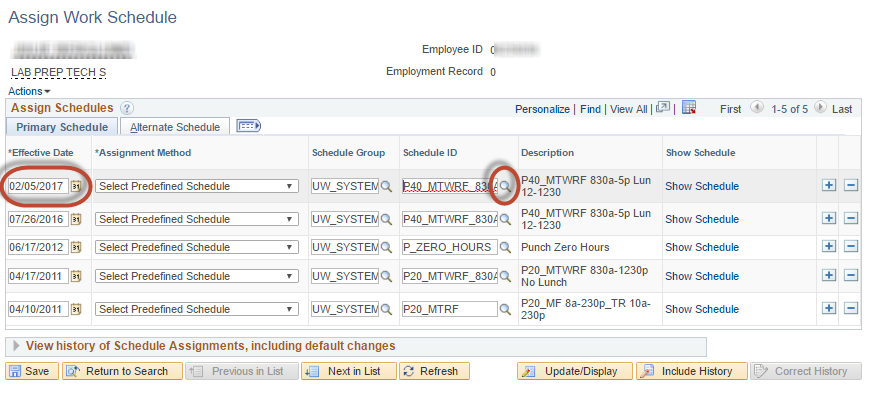Look up Schedule ID in 04/17/2011 row
Screen dimensions: 879x398
click(505, 276)
